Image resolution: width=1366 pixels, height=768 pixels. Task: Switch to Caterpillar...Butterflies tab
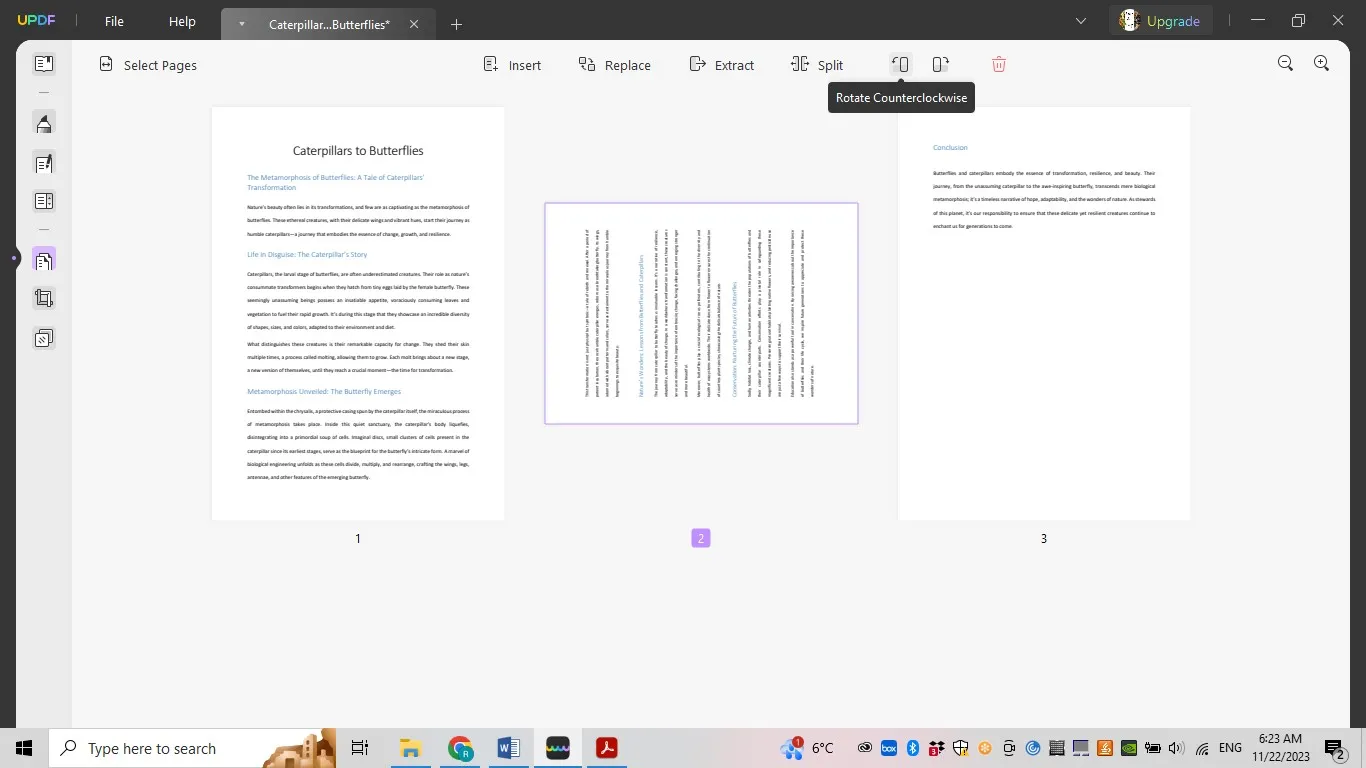coord(329,24)
